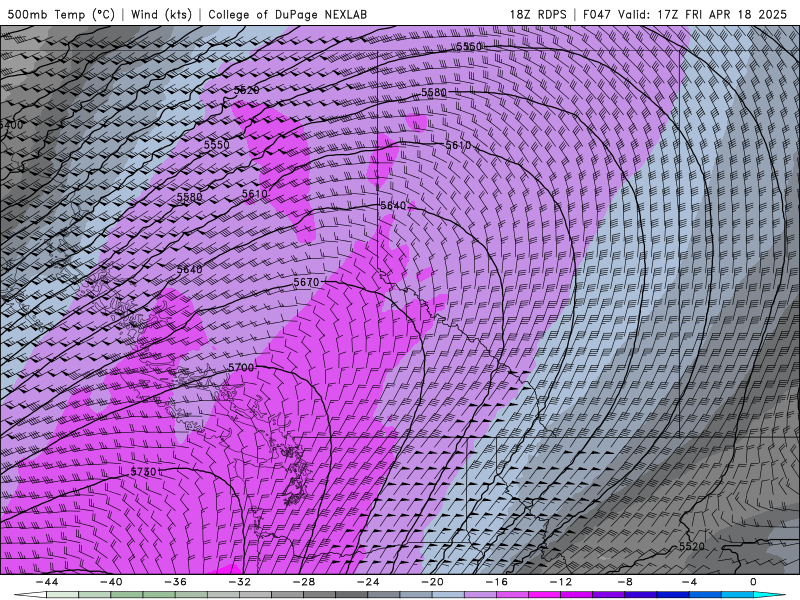The height and width of the screenshot is (600, 800).
Task: Click the -8 value on the color scale
Action: (625, 582)
